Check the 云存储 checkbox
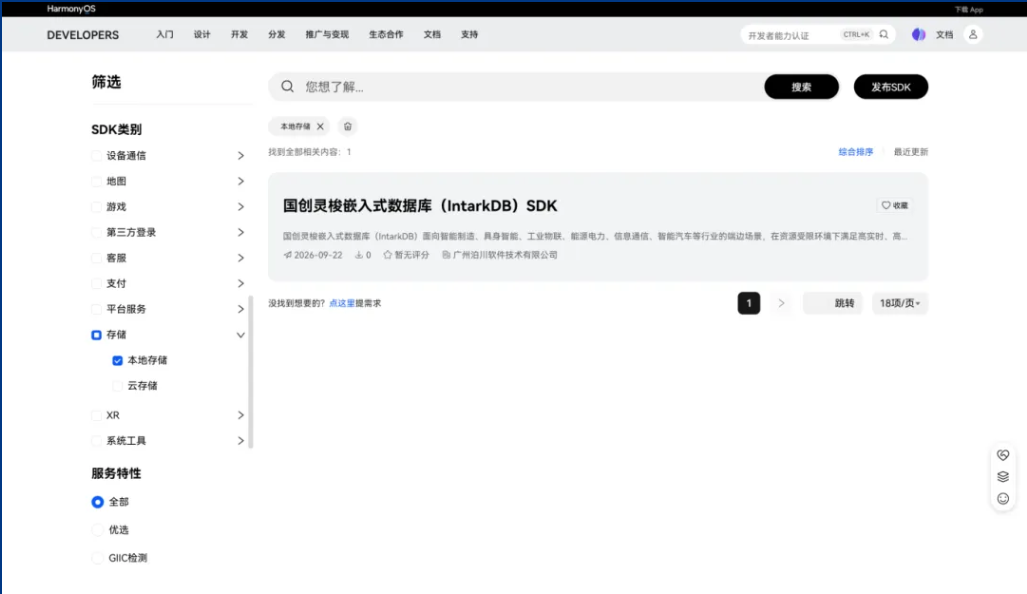Image resolution: width=1027 pixels, height=594 pixels. 117,386
